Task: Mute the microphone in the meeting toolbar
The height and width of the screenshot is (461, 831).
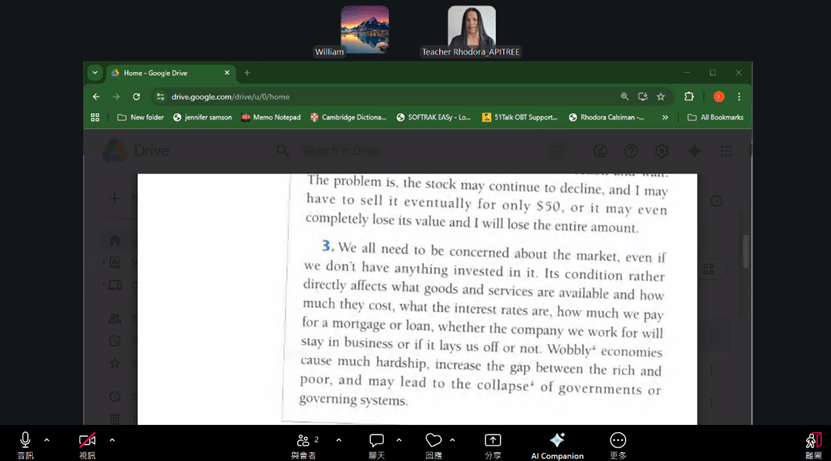Action: [25, 444]
